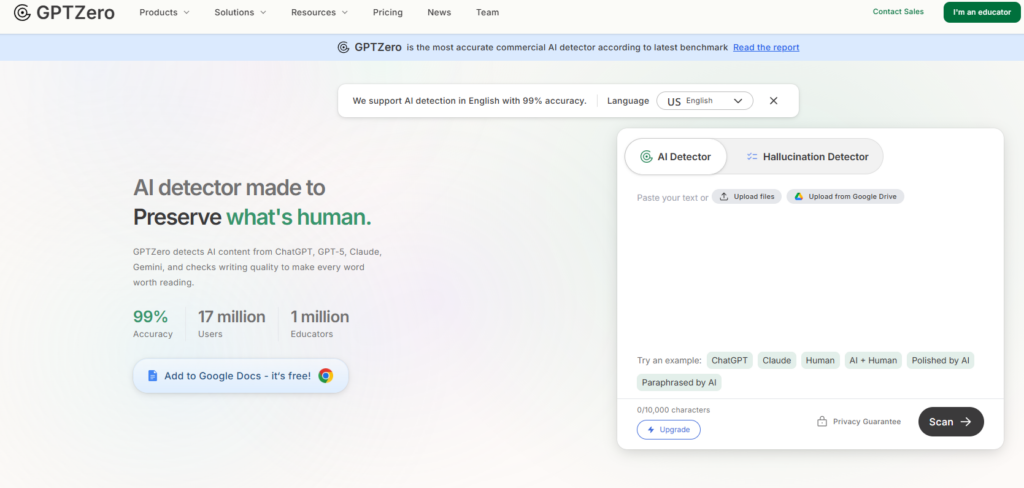
Task: Click the Preserve what's human headline
Action: (x=252, y=218)
